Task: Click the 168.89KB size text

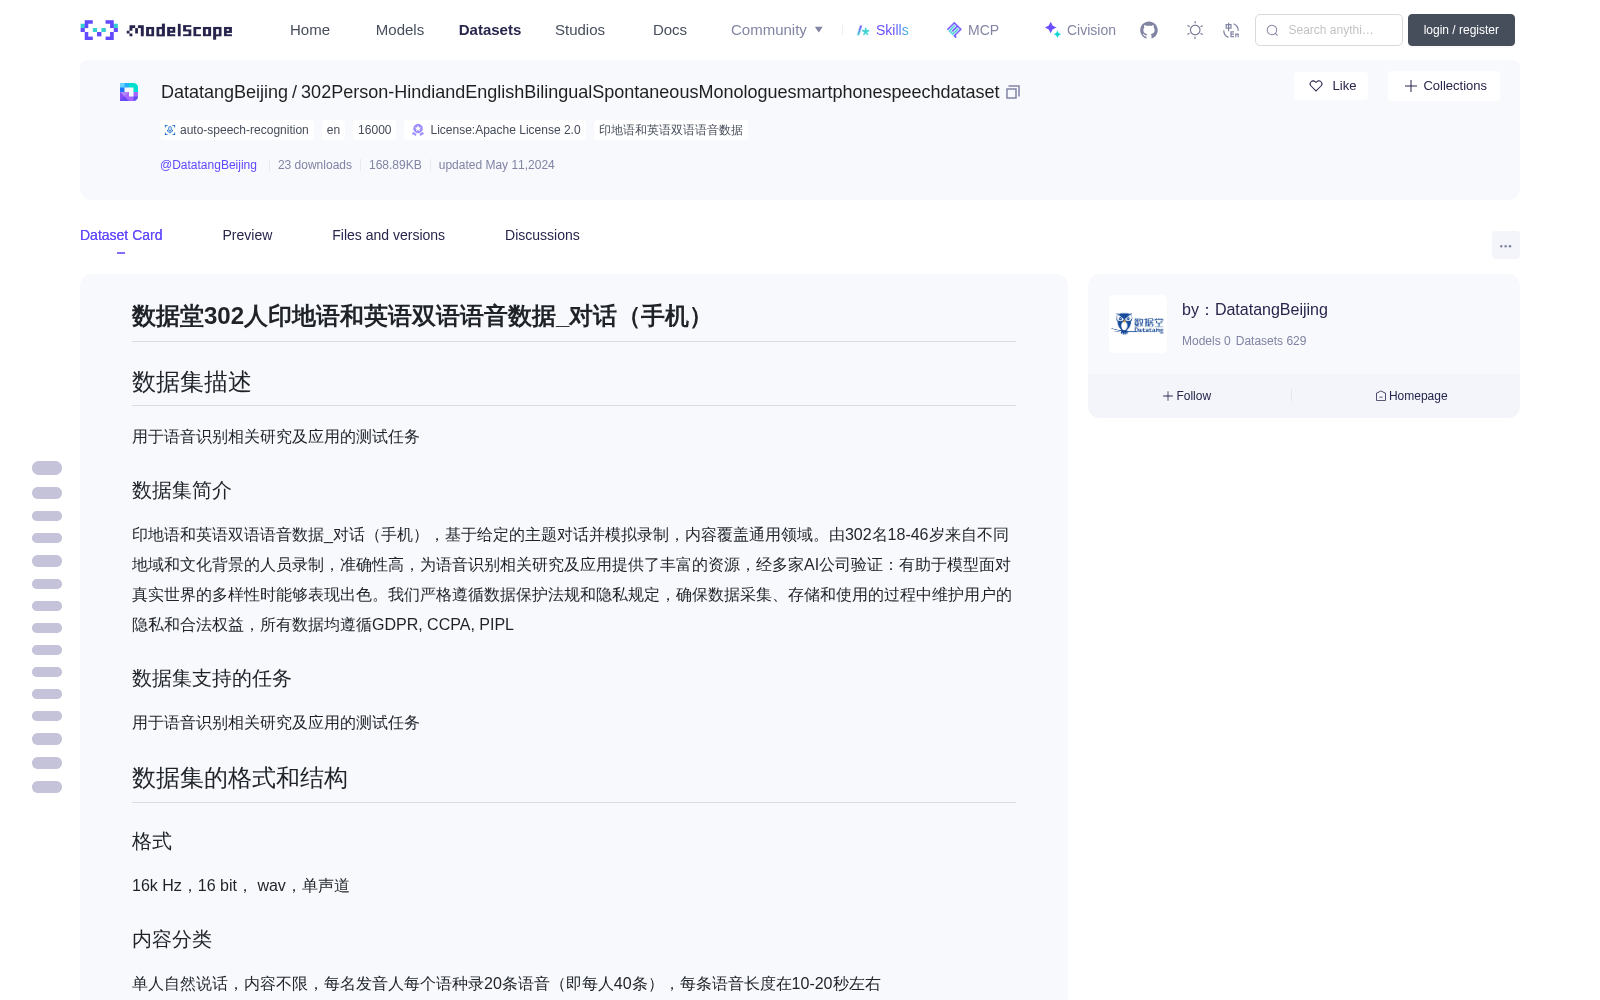Action: tap(395, 165)
